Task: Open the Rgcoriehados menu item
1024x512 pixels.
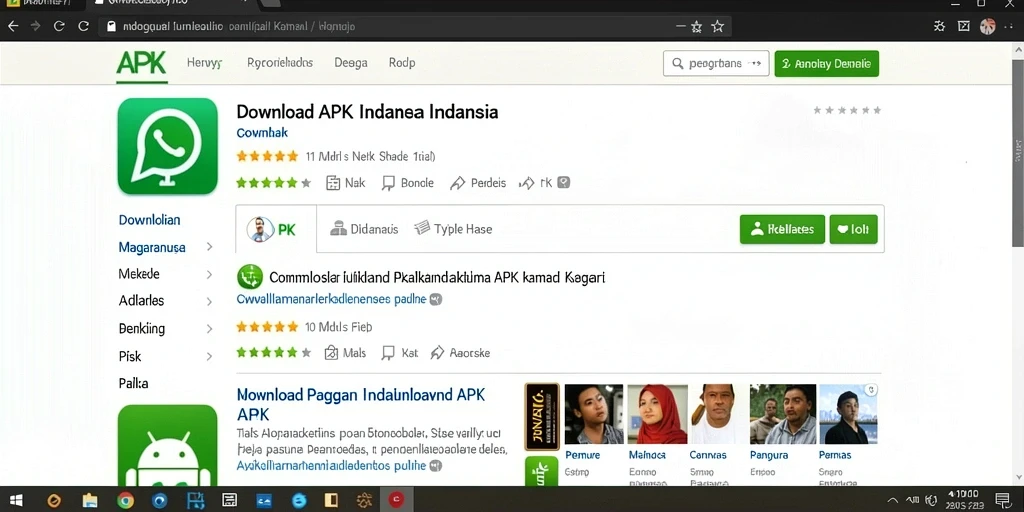Action: (280, 63)
